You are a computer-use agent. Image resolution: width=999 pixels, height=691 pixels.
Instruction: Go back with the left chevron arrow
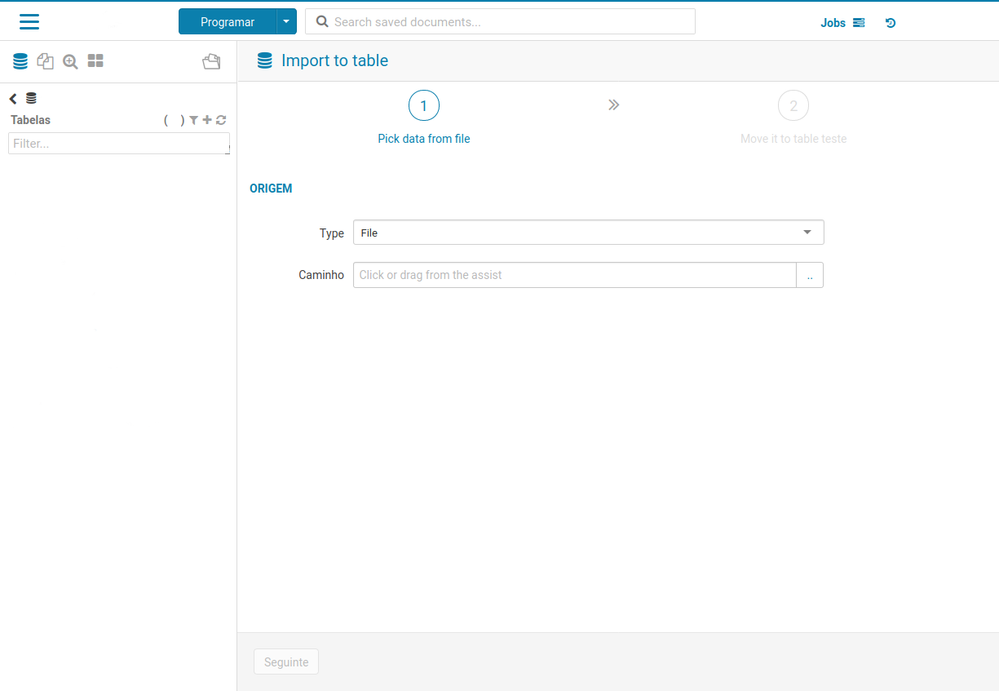(x=13, y=99)
